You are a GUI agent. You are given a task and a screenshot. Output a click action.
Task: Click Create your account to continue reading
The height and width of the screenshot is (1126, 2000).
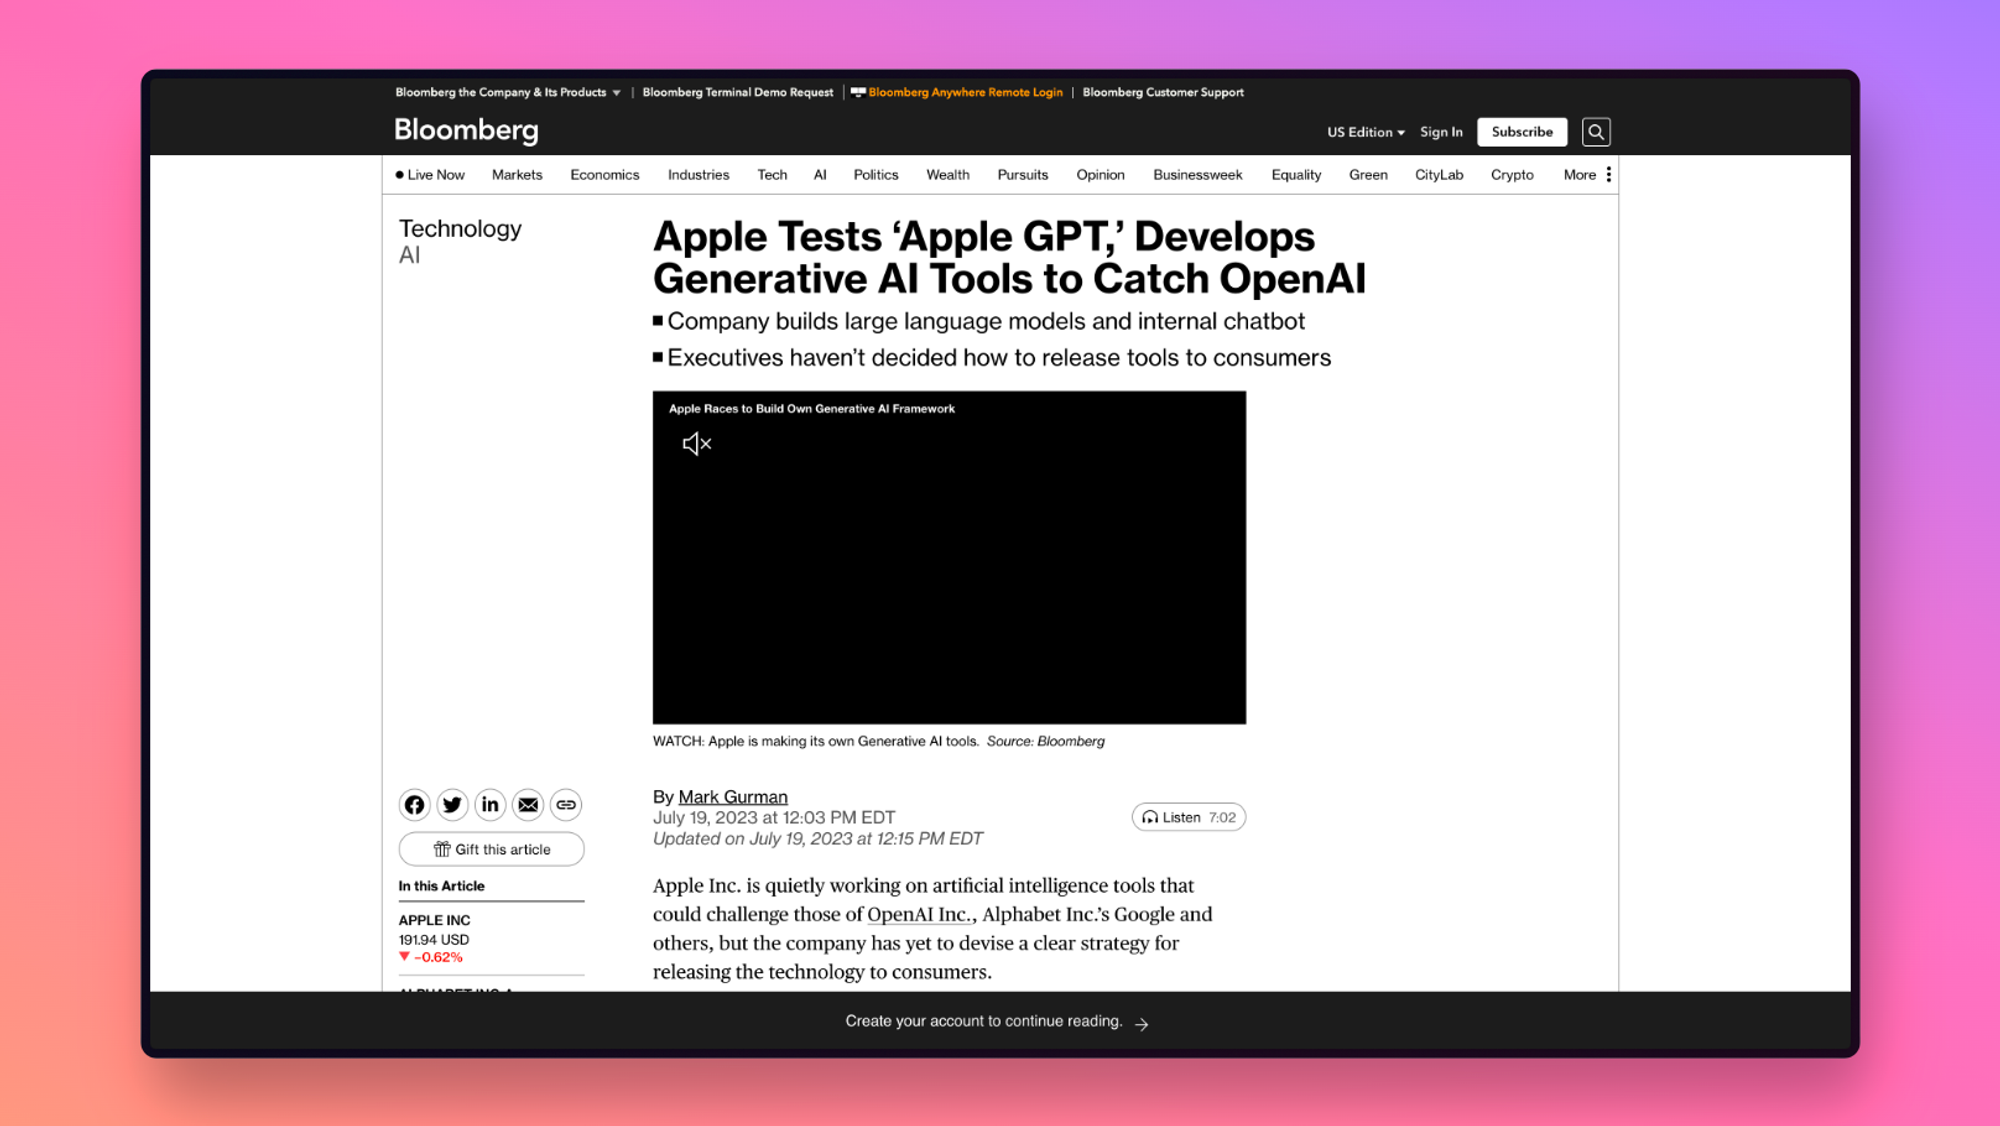(x=984, y=1021)
